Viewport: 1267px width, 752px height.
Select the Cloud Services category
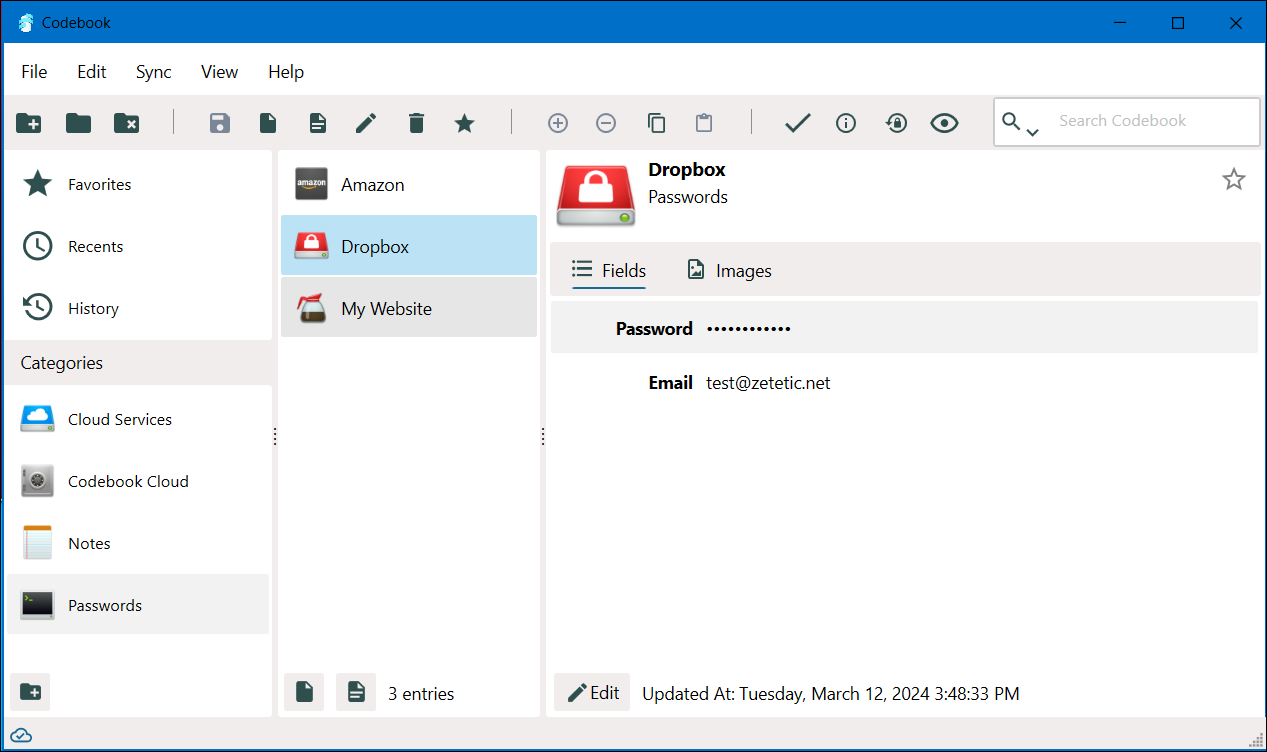click(x=138, y=419)
